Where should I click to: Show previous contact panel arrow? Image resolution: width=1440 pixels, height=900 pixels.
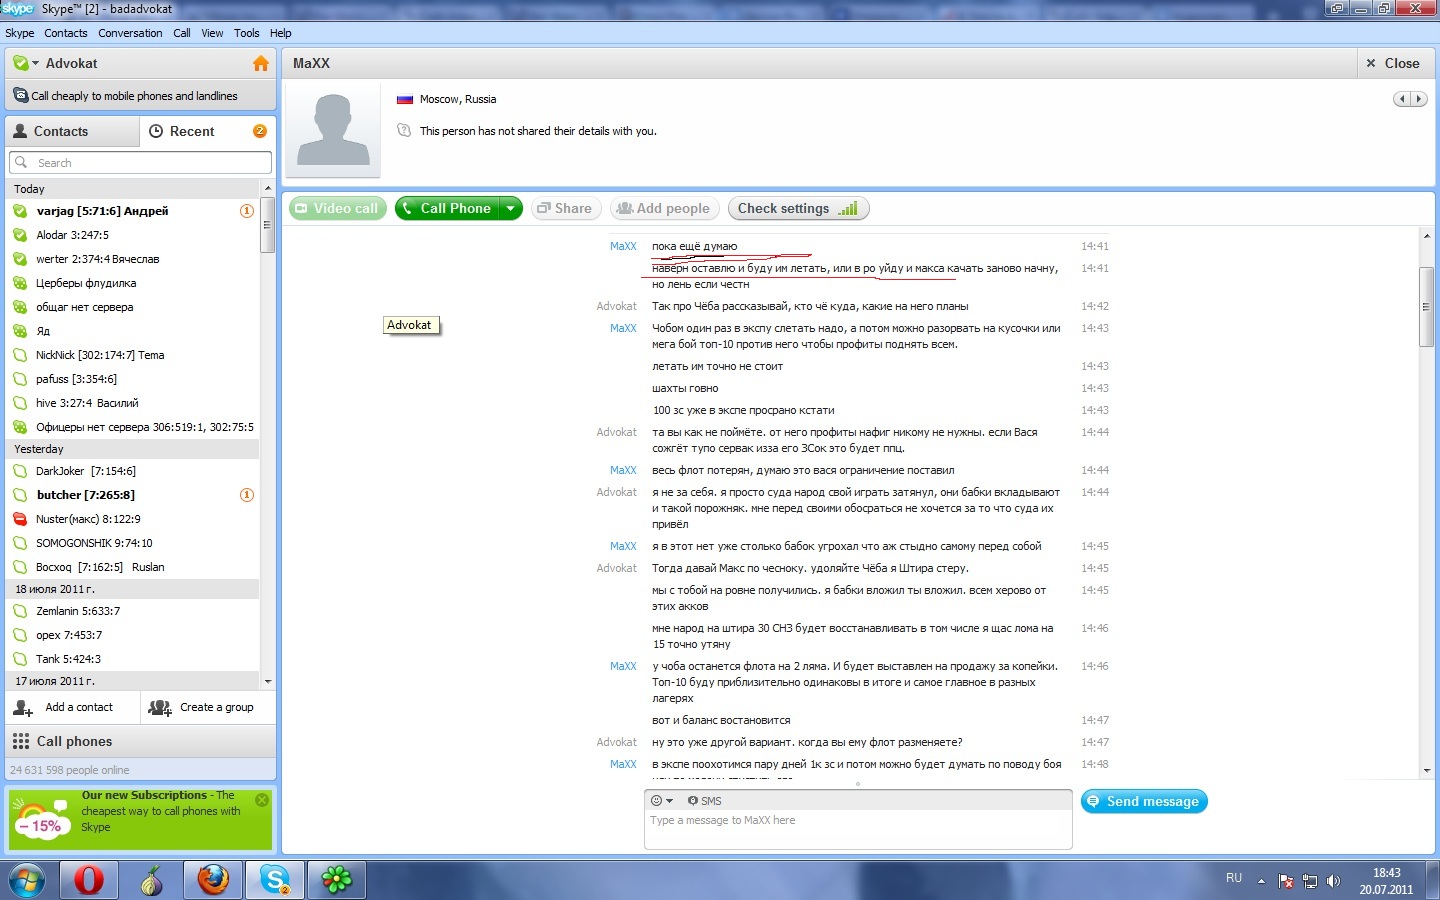1403,98
